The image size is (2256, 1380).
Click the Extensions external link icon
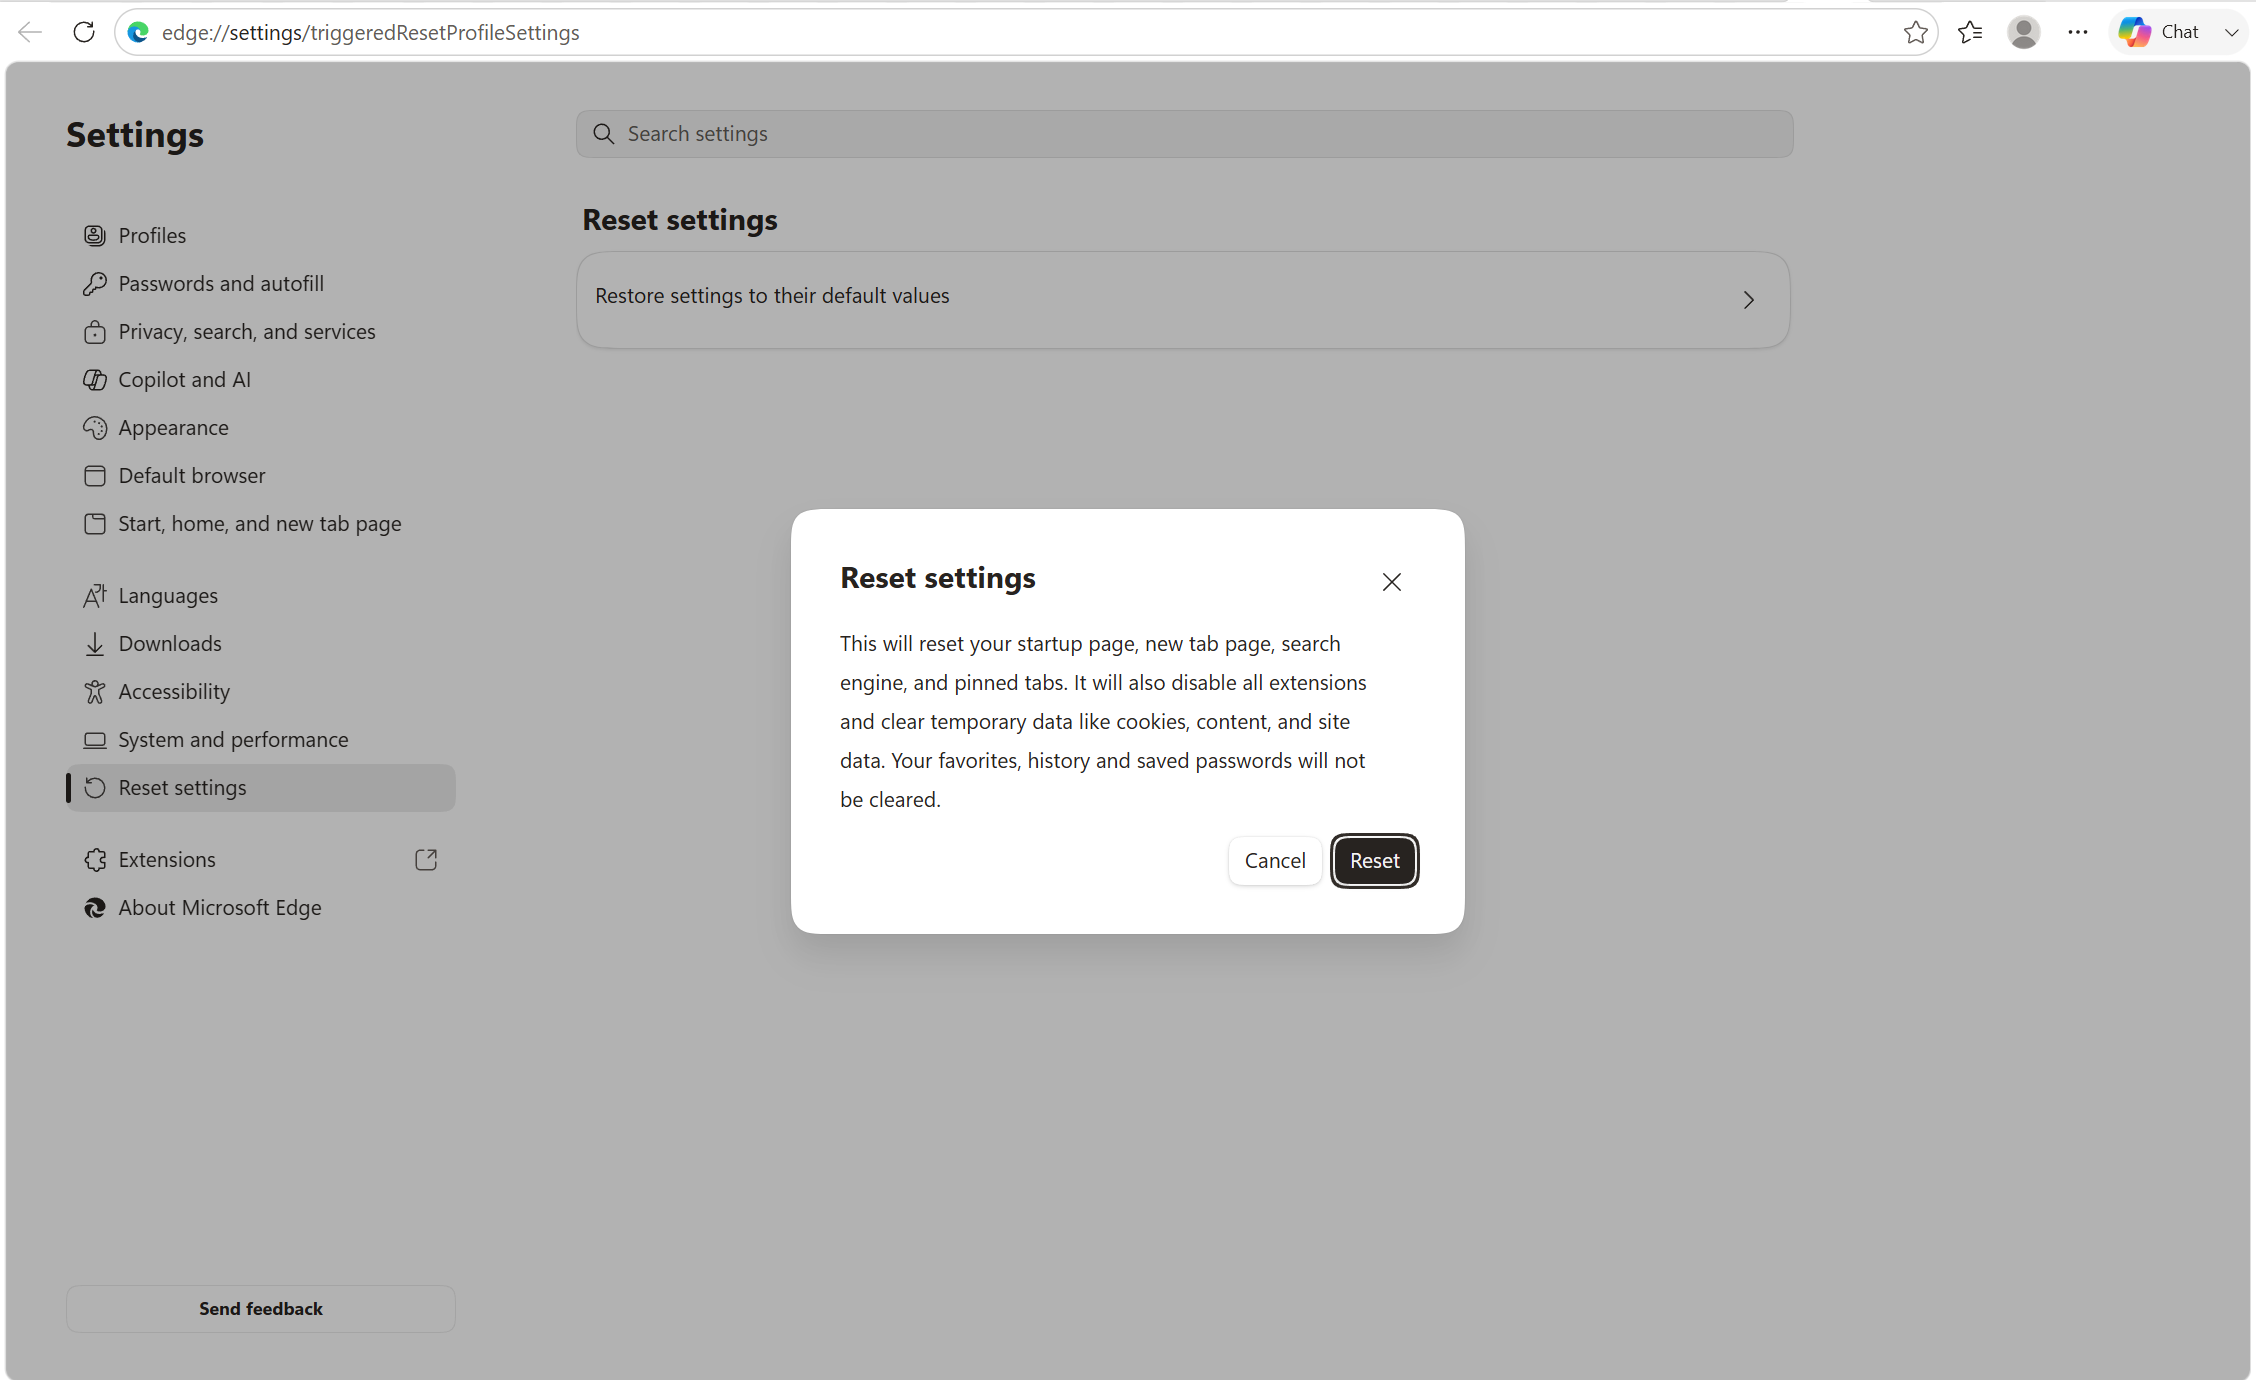(426, 860)
